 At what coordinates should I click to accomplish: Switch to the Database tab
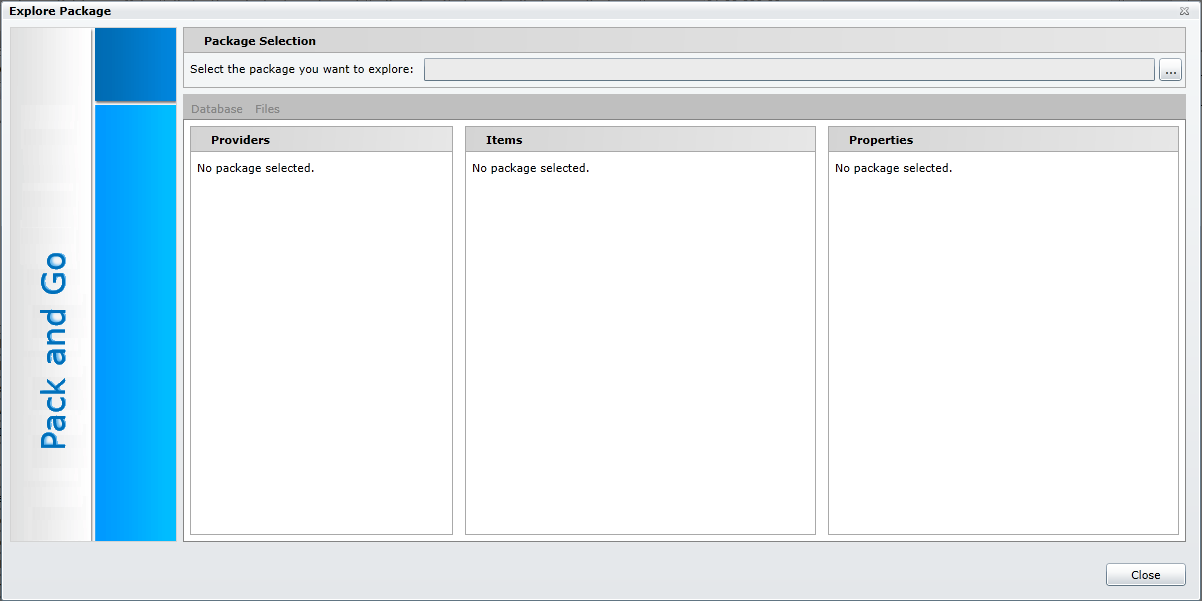[x=217, y=109]
